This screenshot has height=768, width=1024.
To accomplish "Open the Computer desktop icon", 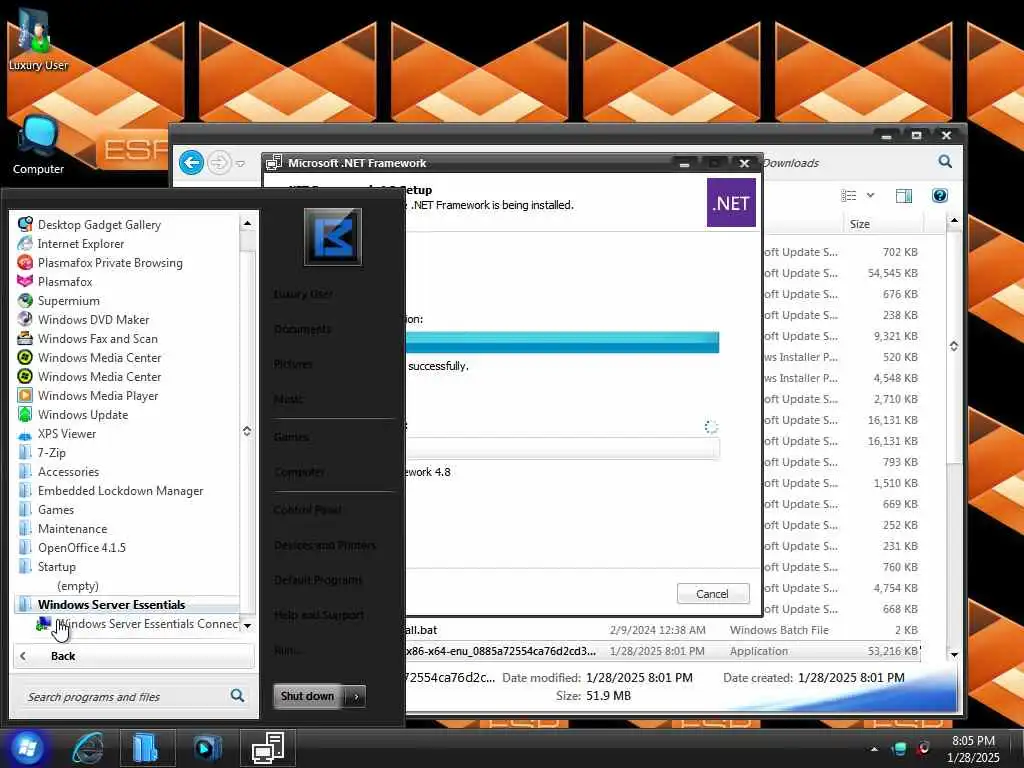I will pyautogui.click(x=38, y=145).
